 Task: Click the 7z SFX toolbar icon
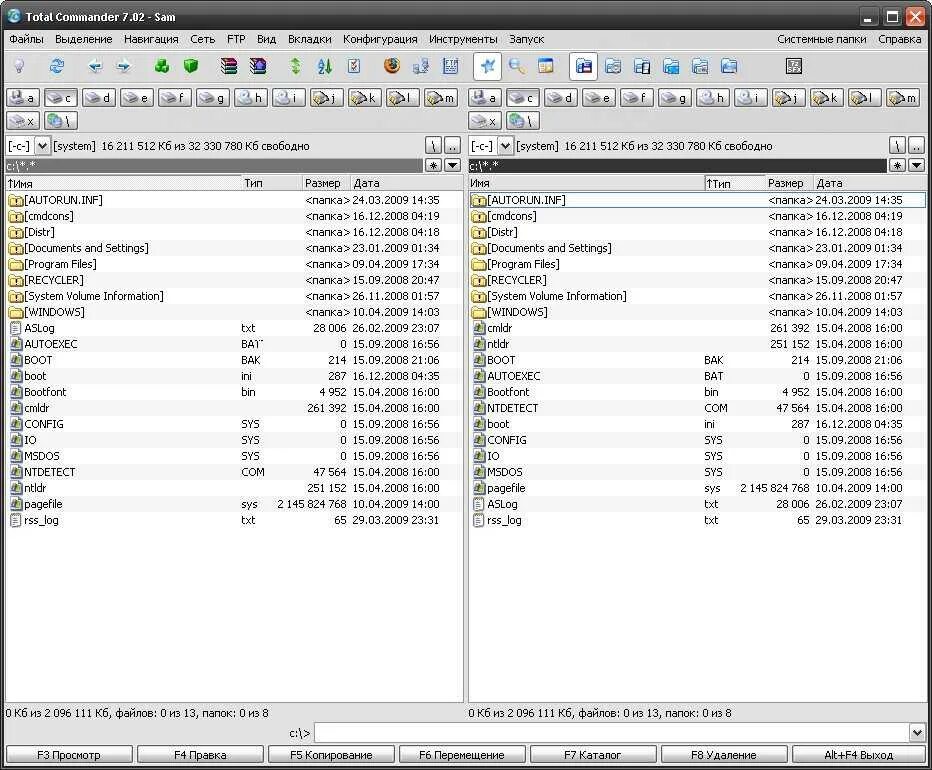(794, 66)
